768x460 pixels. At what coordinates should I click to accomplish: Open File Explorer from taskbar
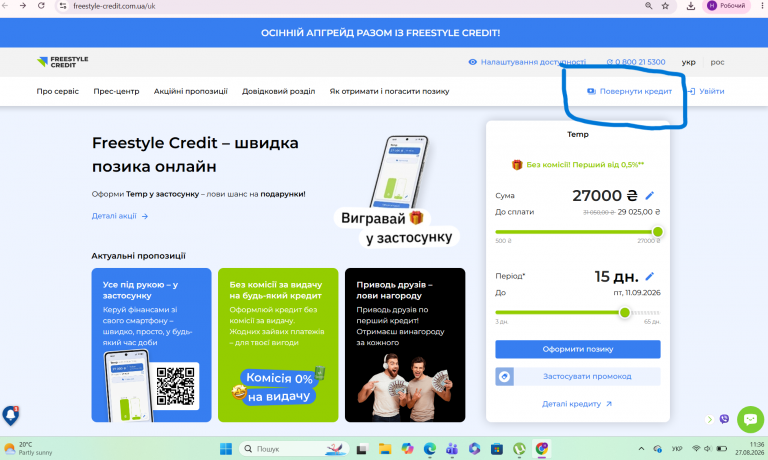pyautogui.click(x=384, y=449)
